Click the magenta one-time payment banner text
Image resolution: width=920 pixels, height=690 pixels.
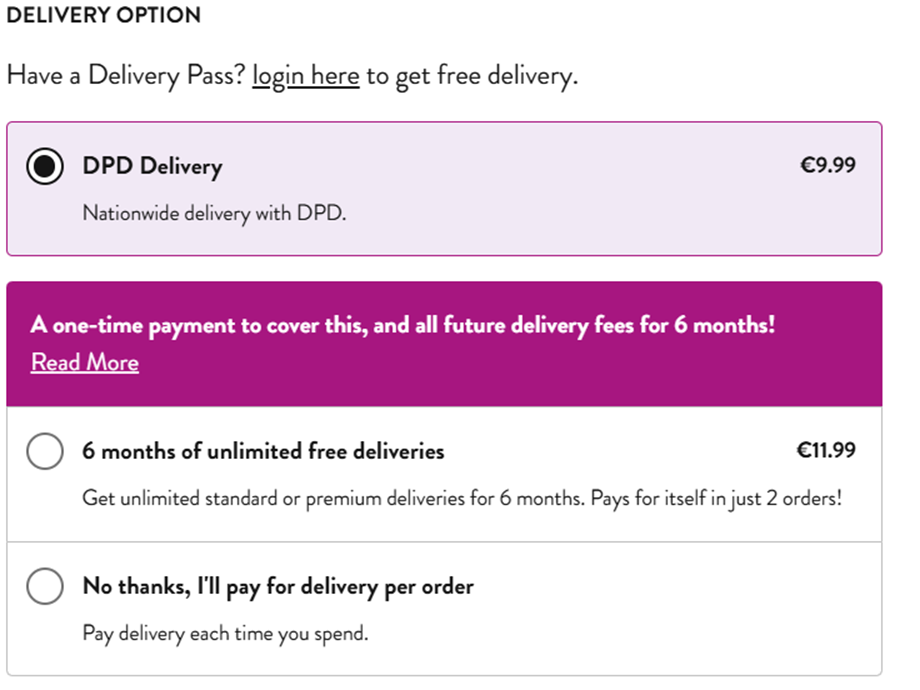click(403, 325)
